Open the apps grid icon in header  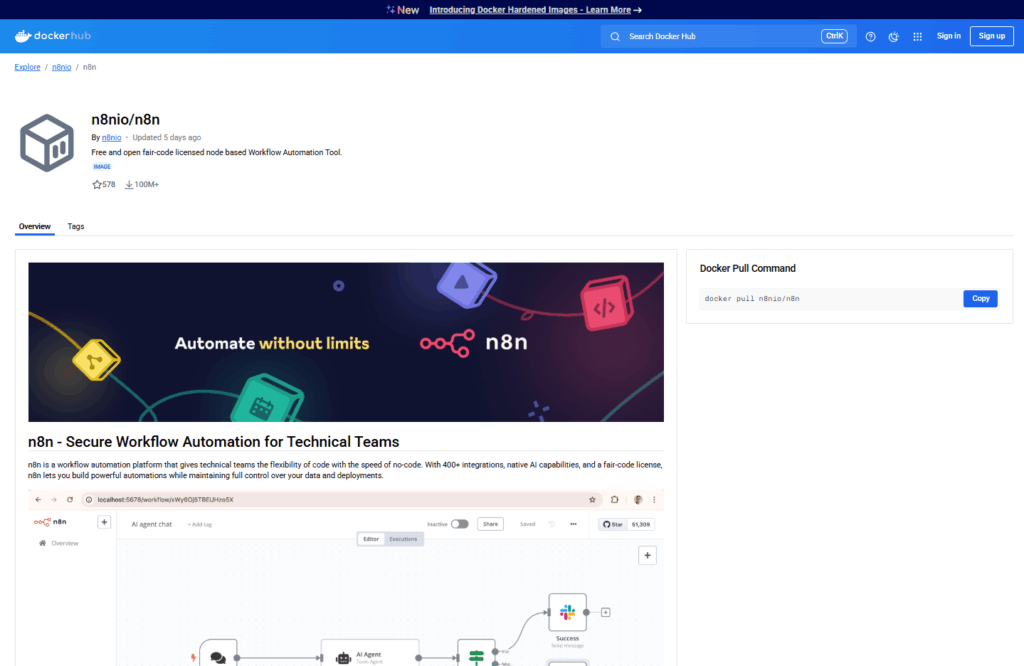tap(918, 37)
